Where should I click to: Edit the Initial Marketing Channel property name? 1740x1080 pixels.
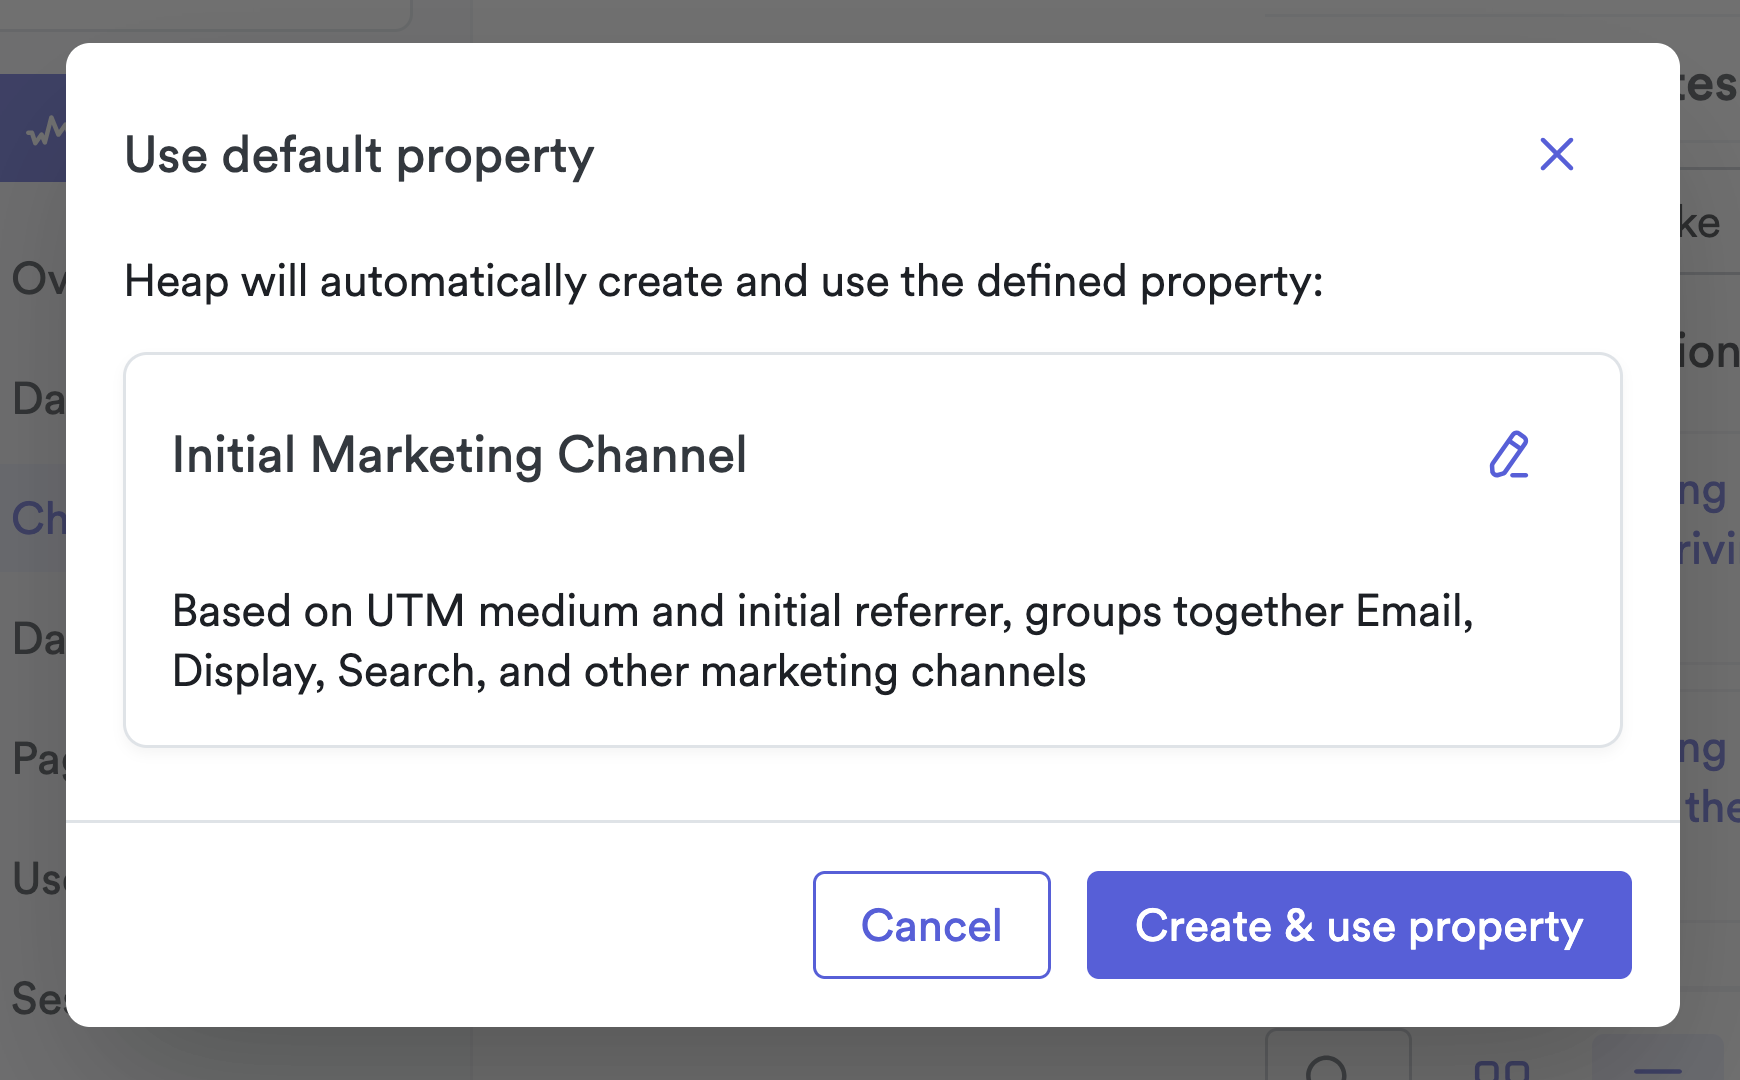tap(1508, 455)
